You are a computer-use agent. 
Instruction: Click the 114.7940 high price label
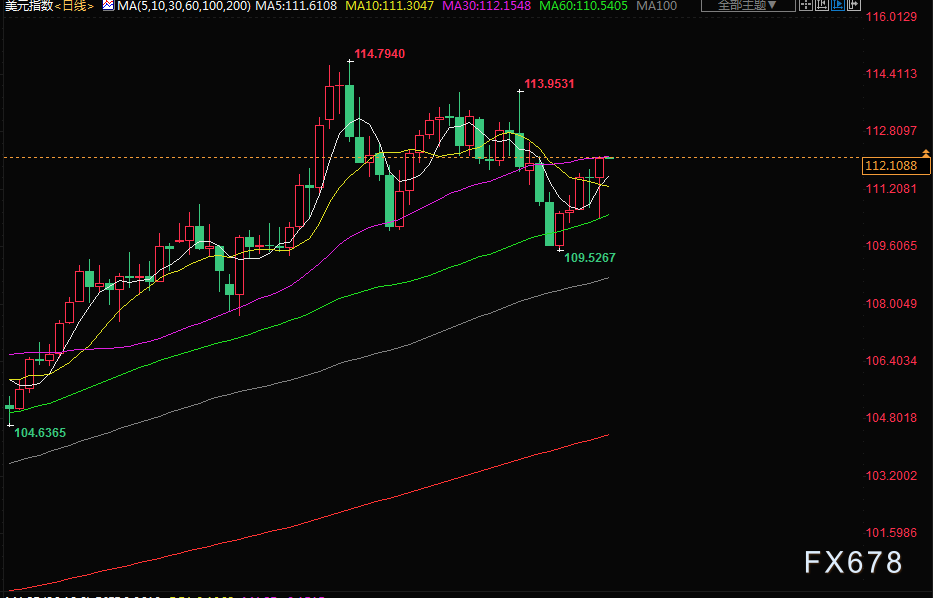380,54
